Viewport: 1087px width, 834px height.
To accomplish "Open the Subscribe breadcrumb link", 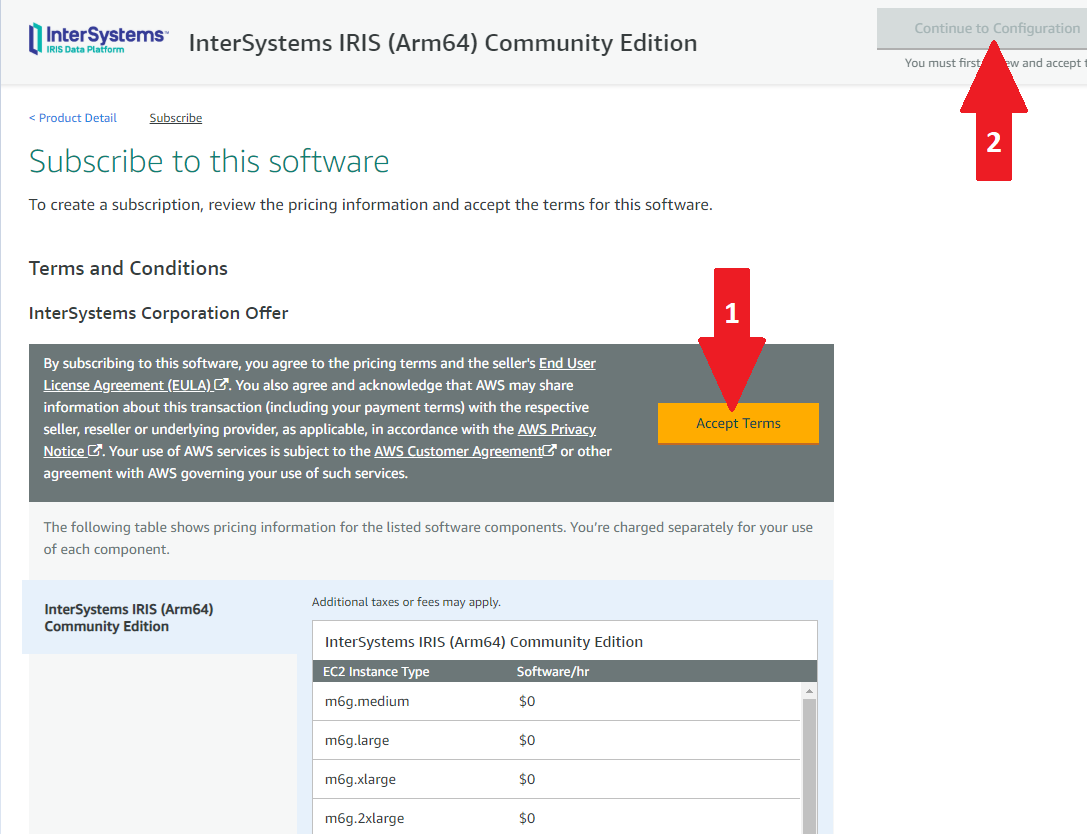I will 176,118.
